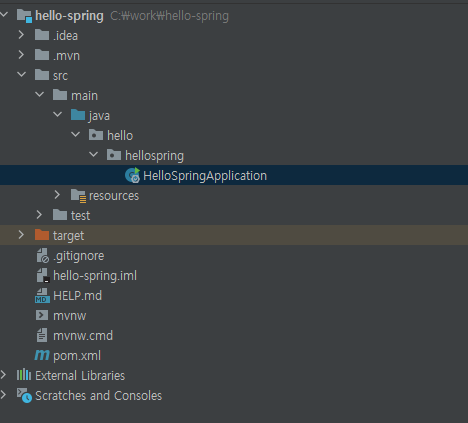468x423 pixels.
Task: Select the .mvn folder name
Action: coord(67,56)
